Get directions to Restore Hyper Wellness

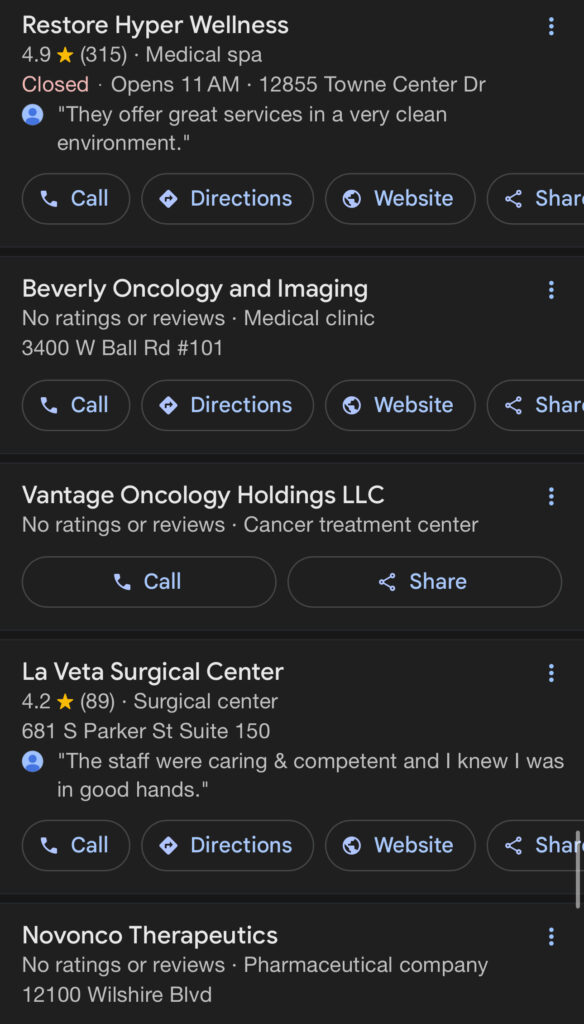[x=227, y=199]
